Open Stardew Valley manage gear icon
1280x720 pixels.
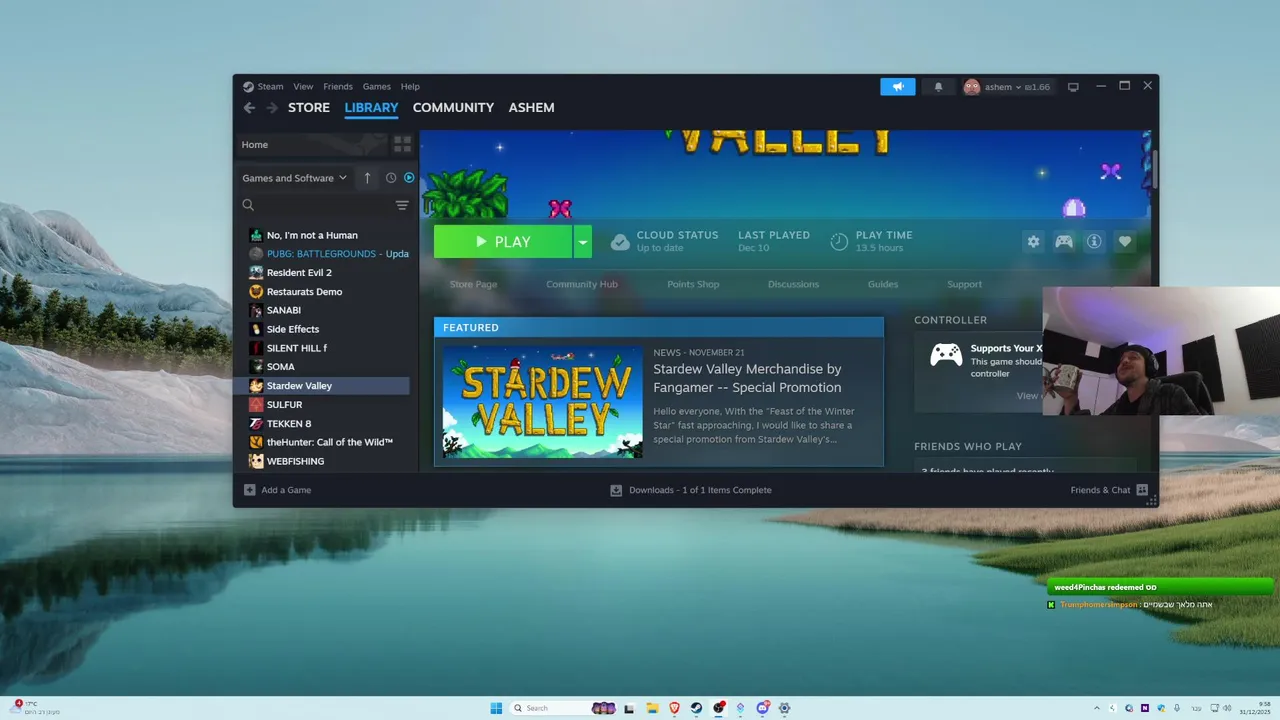coord(1033,241)
